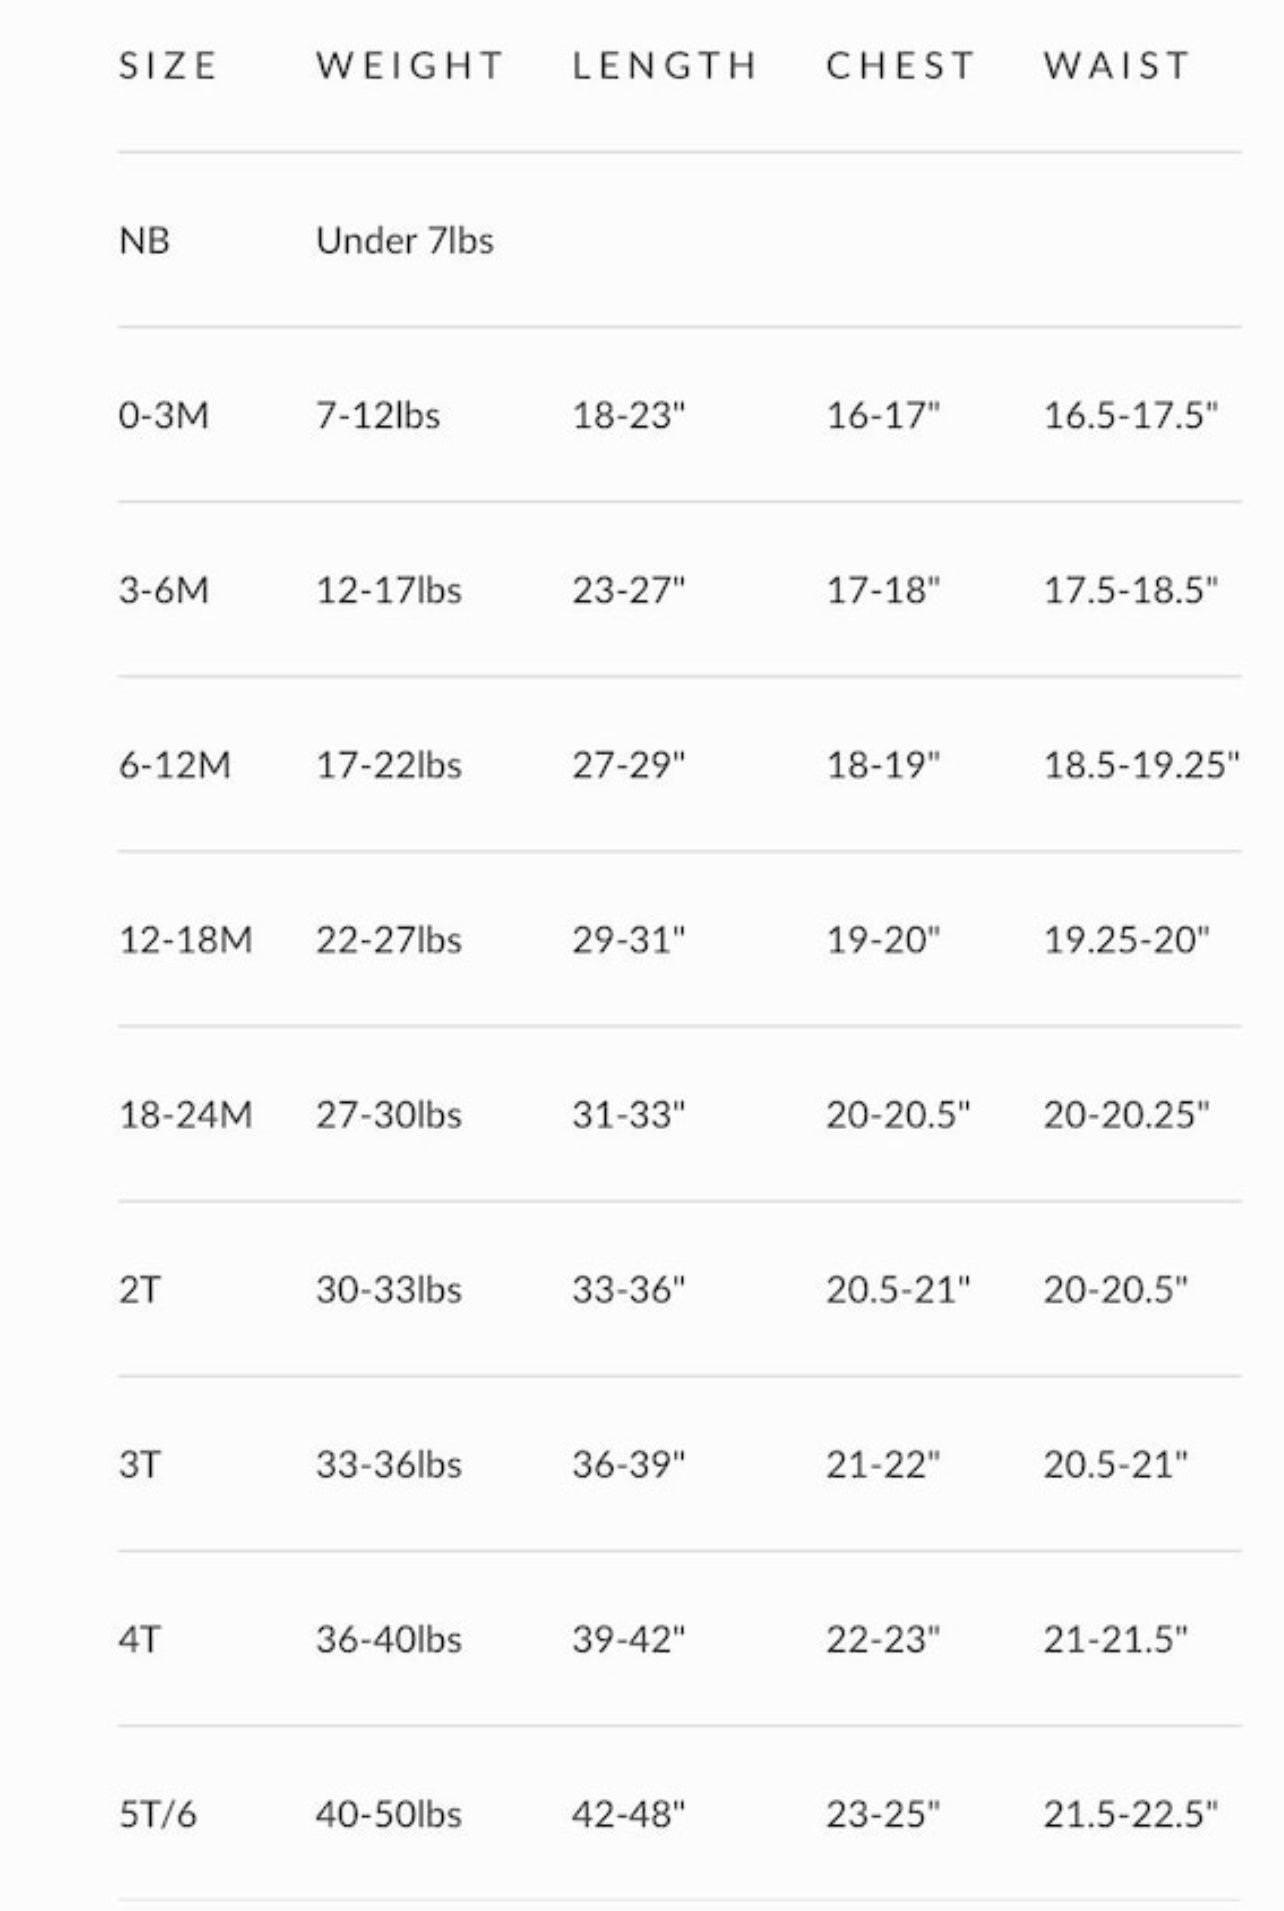Select the 40-50lbs weight for 5T/6
The width and height of the screenshot is (1284, 1911).
pos(388,1814)
